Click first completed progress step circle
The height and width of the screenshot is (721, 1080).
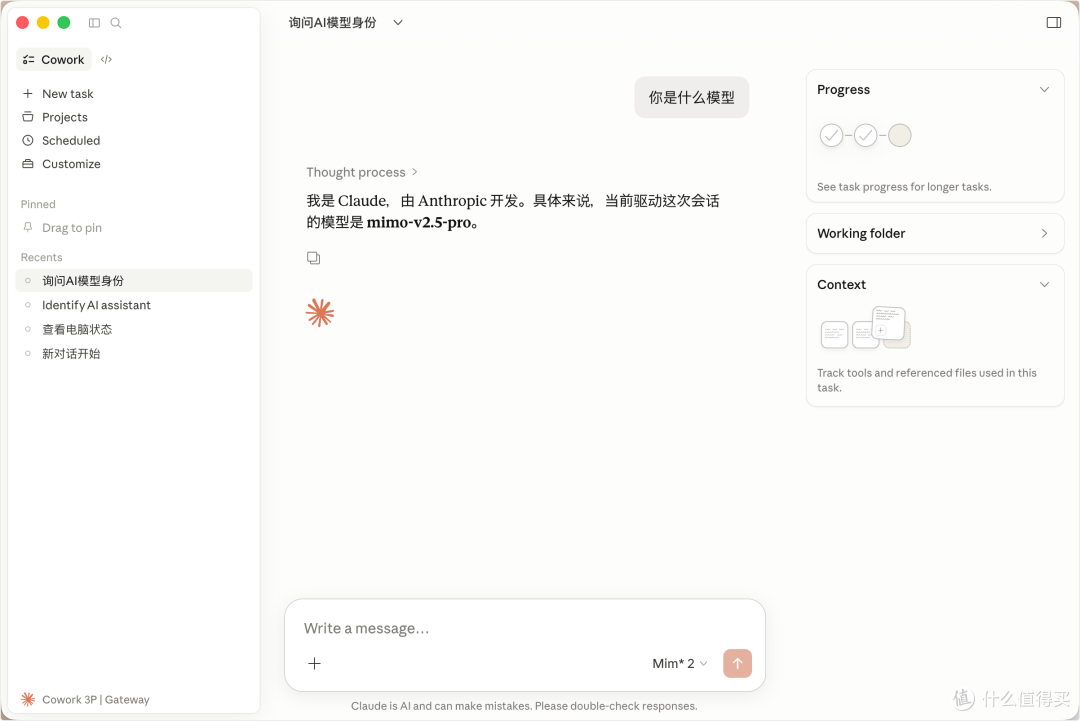[x=831, y=135]
